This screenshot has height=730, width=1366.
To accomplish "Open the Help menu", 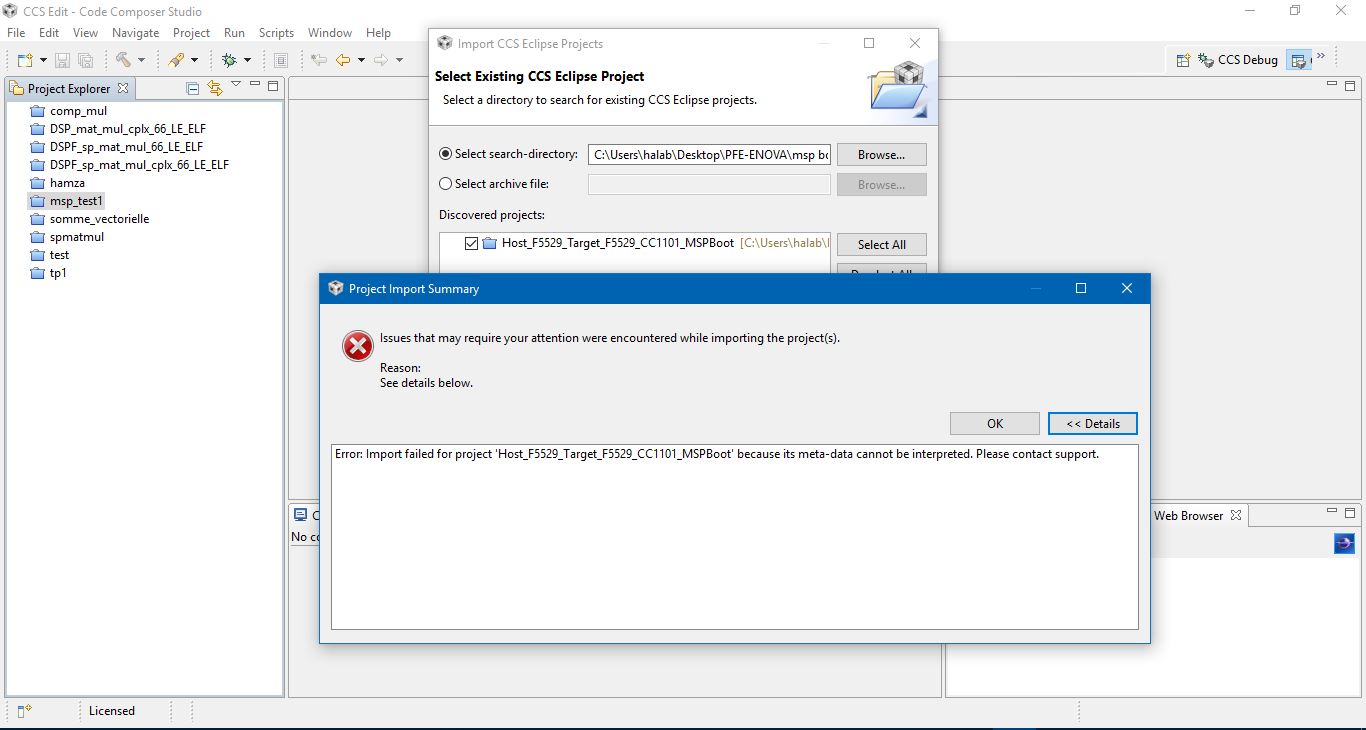I will 378,33.
